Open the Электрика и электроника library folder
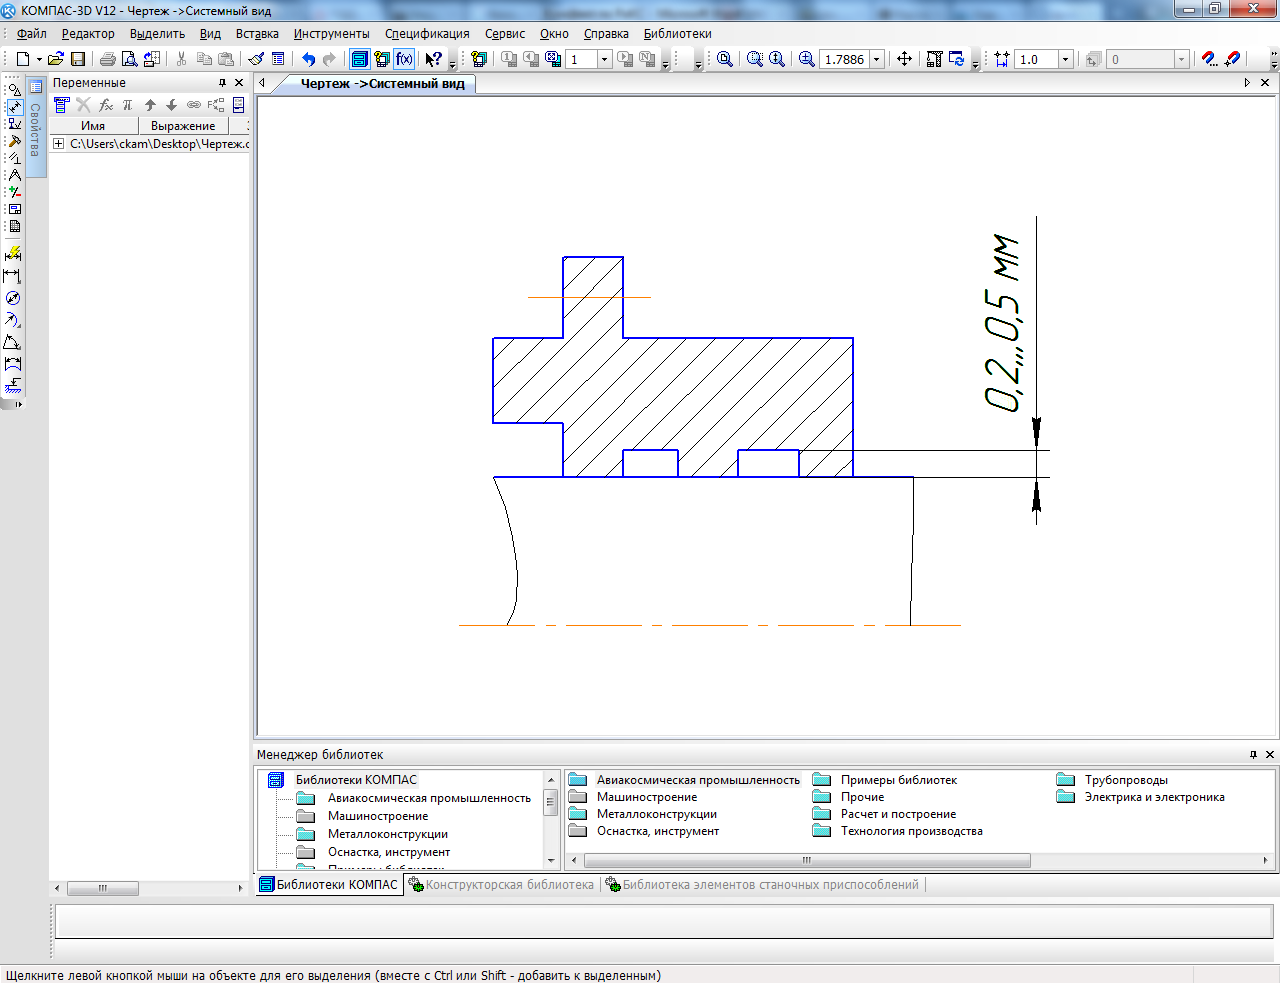 click(x=1140, y=797)
